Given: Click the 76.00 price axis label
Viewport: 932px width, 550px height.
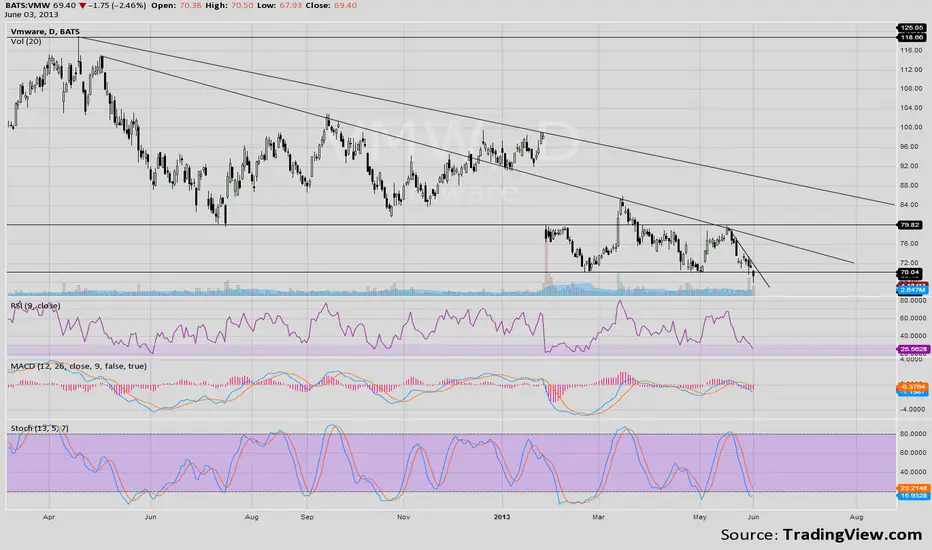Looking at the screenshot, I should point(911,244).
